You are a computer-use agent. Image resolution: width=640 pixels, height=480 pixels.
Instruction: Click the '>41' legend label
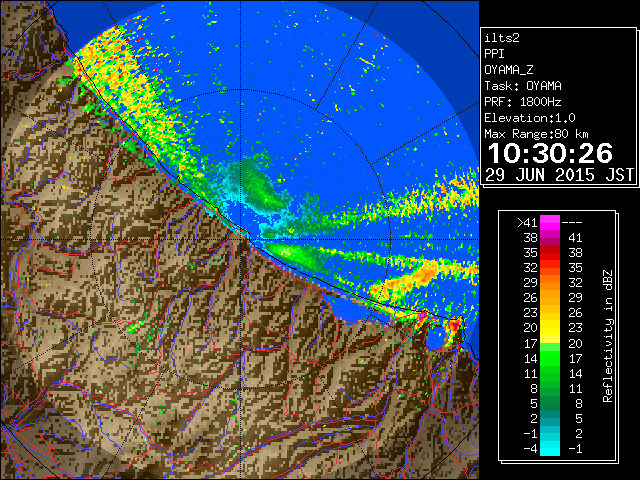pos(527,223)
